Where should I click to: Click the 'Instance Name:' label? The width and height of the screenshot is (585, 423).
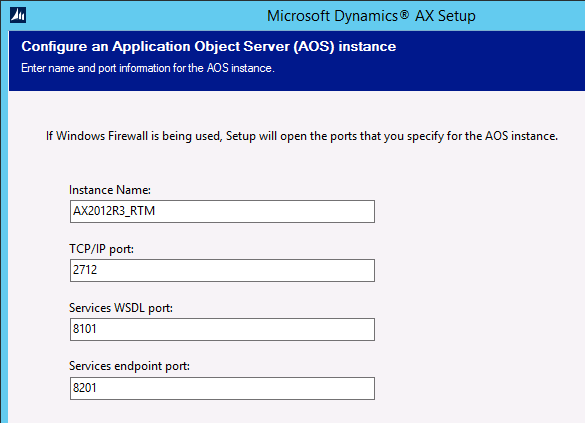pyautogui.click(x=110, y=190)
